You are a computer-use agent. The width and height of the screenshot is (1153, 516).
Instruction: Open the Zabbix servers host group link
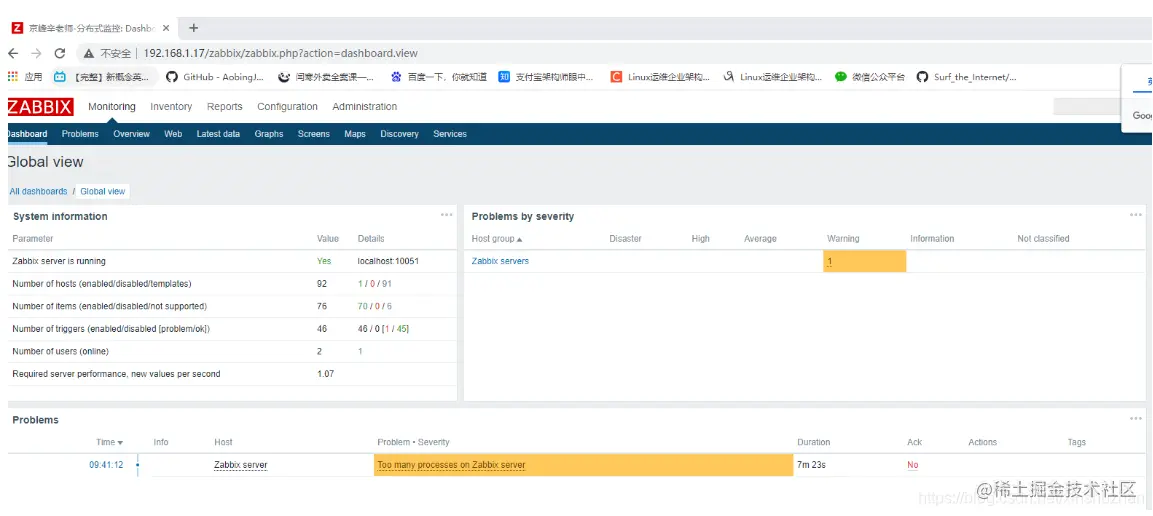tap(500, 261)
